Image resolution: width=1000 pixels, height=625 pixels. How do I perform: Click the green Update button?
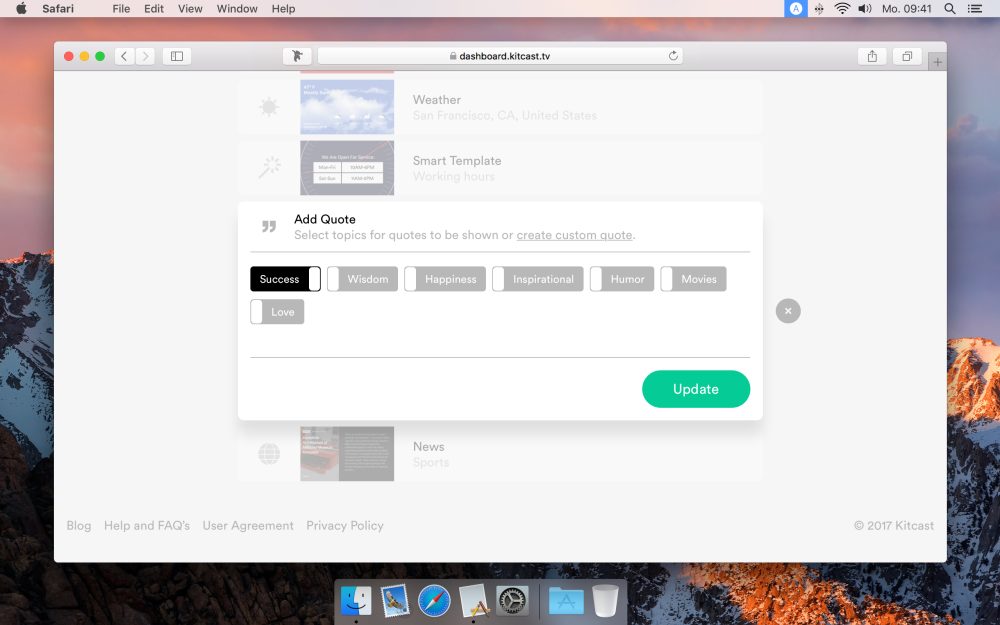pos(696,389)
